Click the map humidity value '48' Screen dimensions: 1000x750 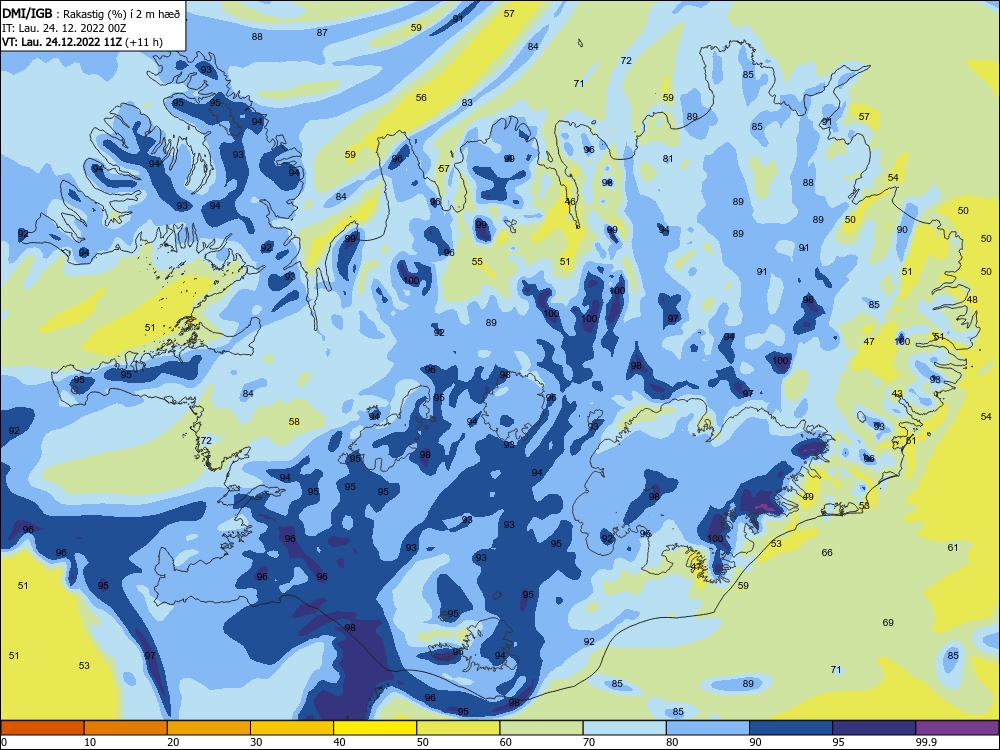pyautogui.click(x=972, y=300)
